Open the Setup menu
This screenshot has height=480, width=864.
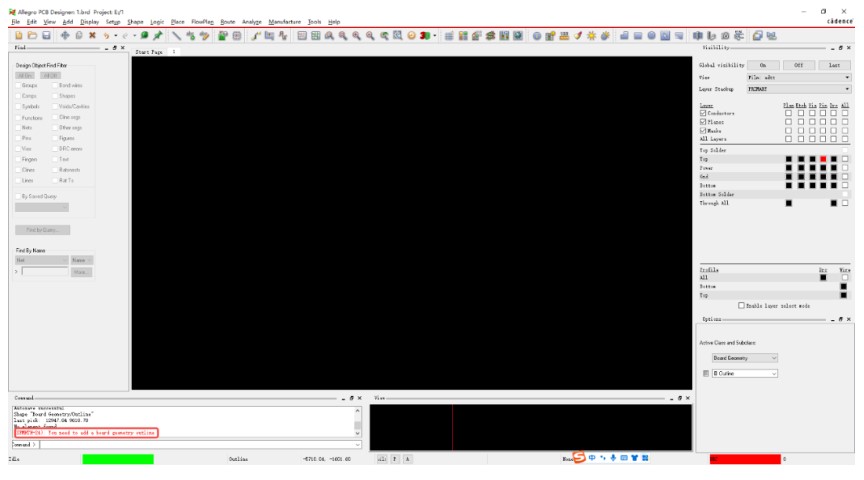(112, 22)
